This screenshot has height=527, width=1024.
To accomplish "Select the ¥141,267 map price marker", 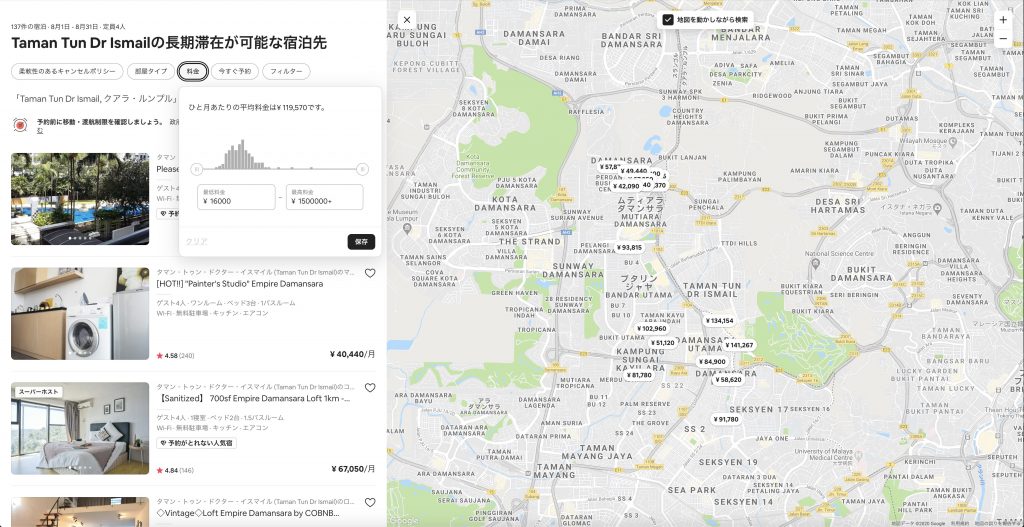I will tap(739, 345).
